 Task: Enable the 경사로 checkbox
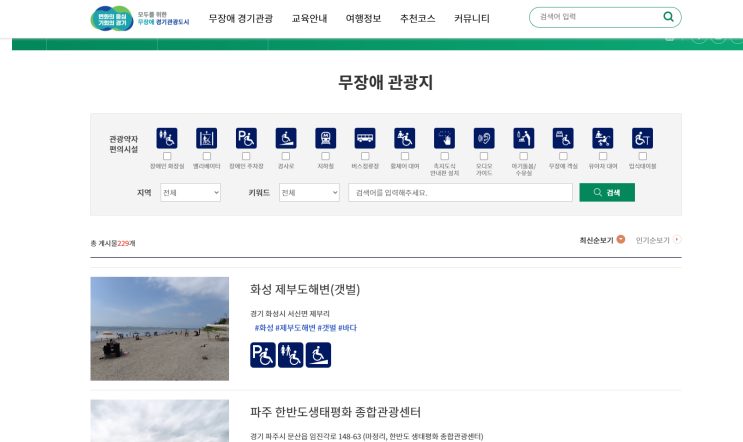(286, 156)
